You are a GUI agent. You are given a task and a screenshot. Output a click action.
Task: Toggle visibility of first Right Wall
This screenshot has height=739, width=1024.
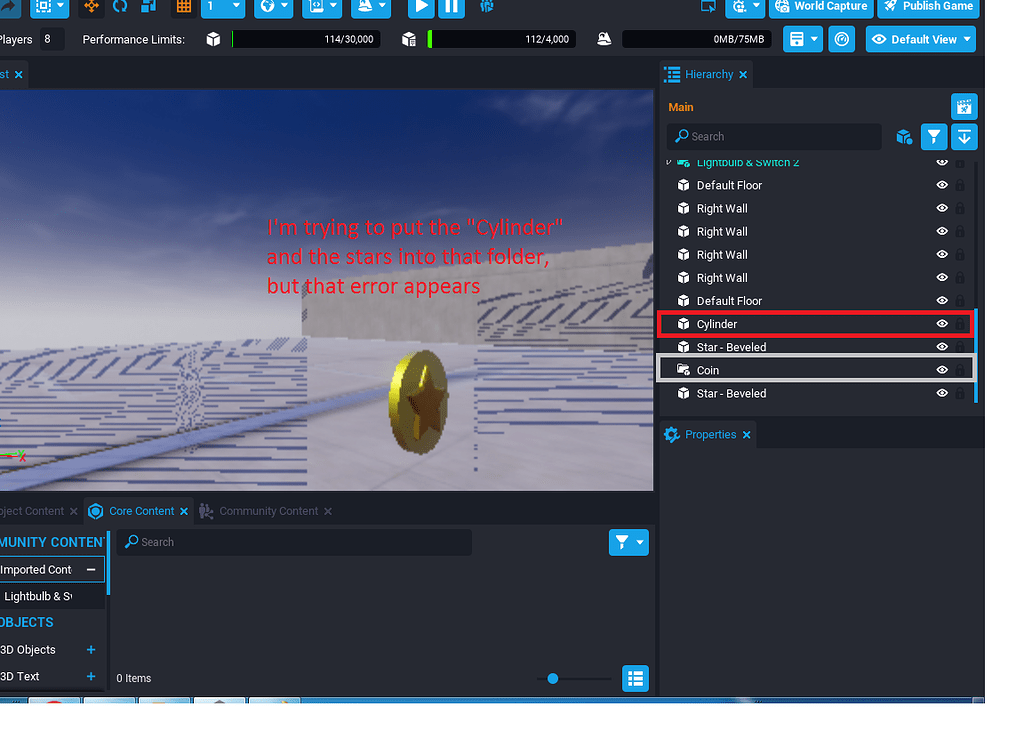(x=942, y=208)
